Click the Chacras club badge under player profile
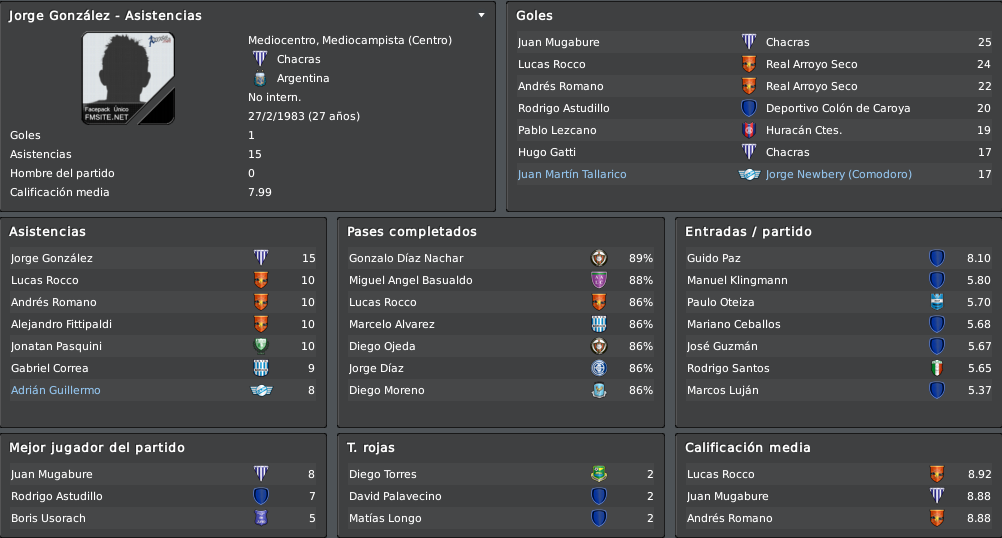The height and width of the screenshot is (538, 1002). pyautogui.click(x=260, y=59)
